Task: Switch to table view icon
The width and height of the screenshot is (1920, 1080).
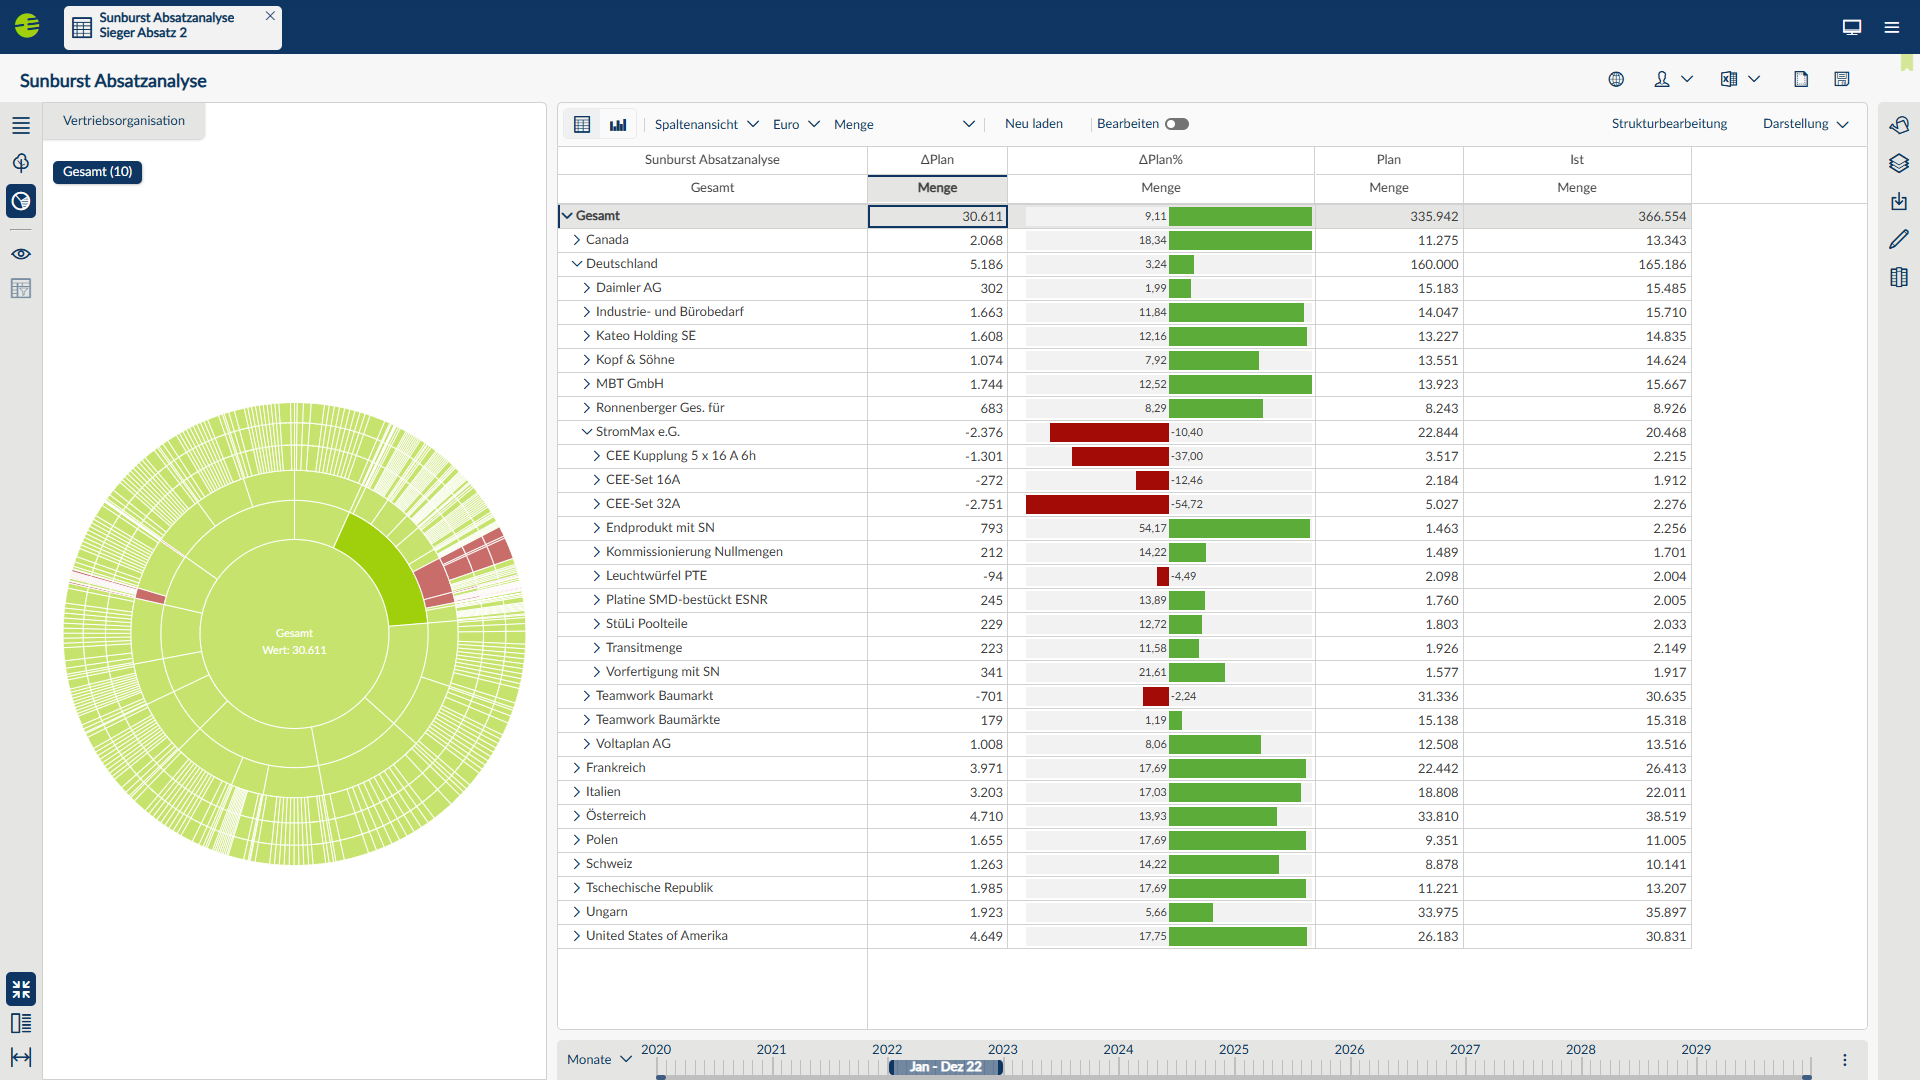Action: (x=582, y=124)
